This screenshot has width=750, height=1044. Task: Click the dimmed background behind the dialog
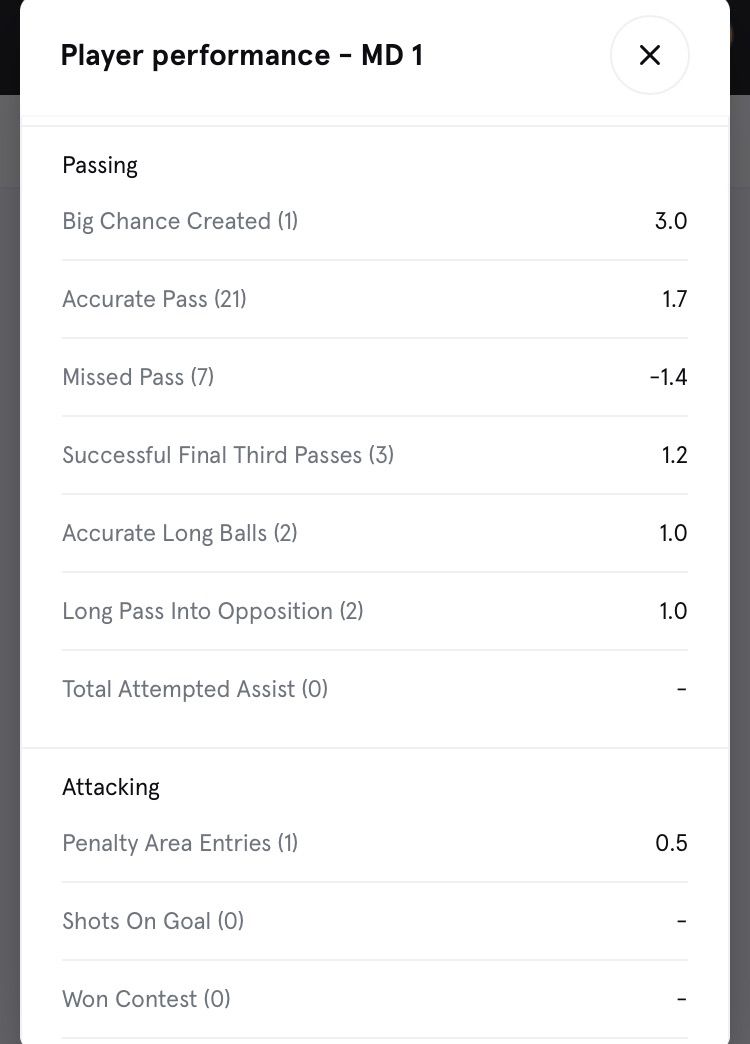point(9,500)
